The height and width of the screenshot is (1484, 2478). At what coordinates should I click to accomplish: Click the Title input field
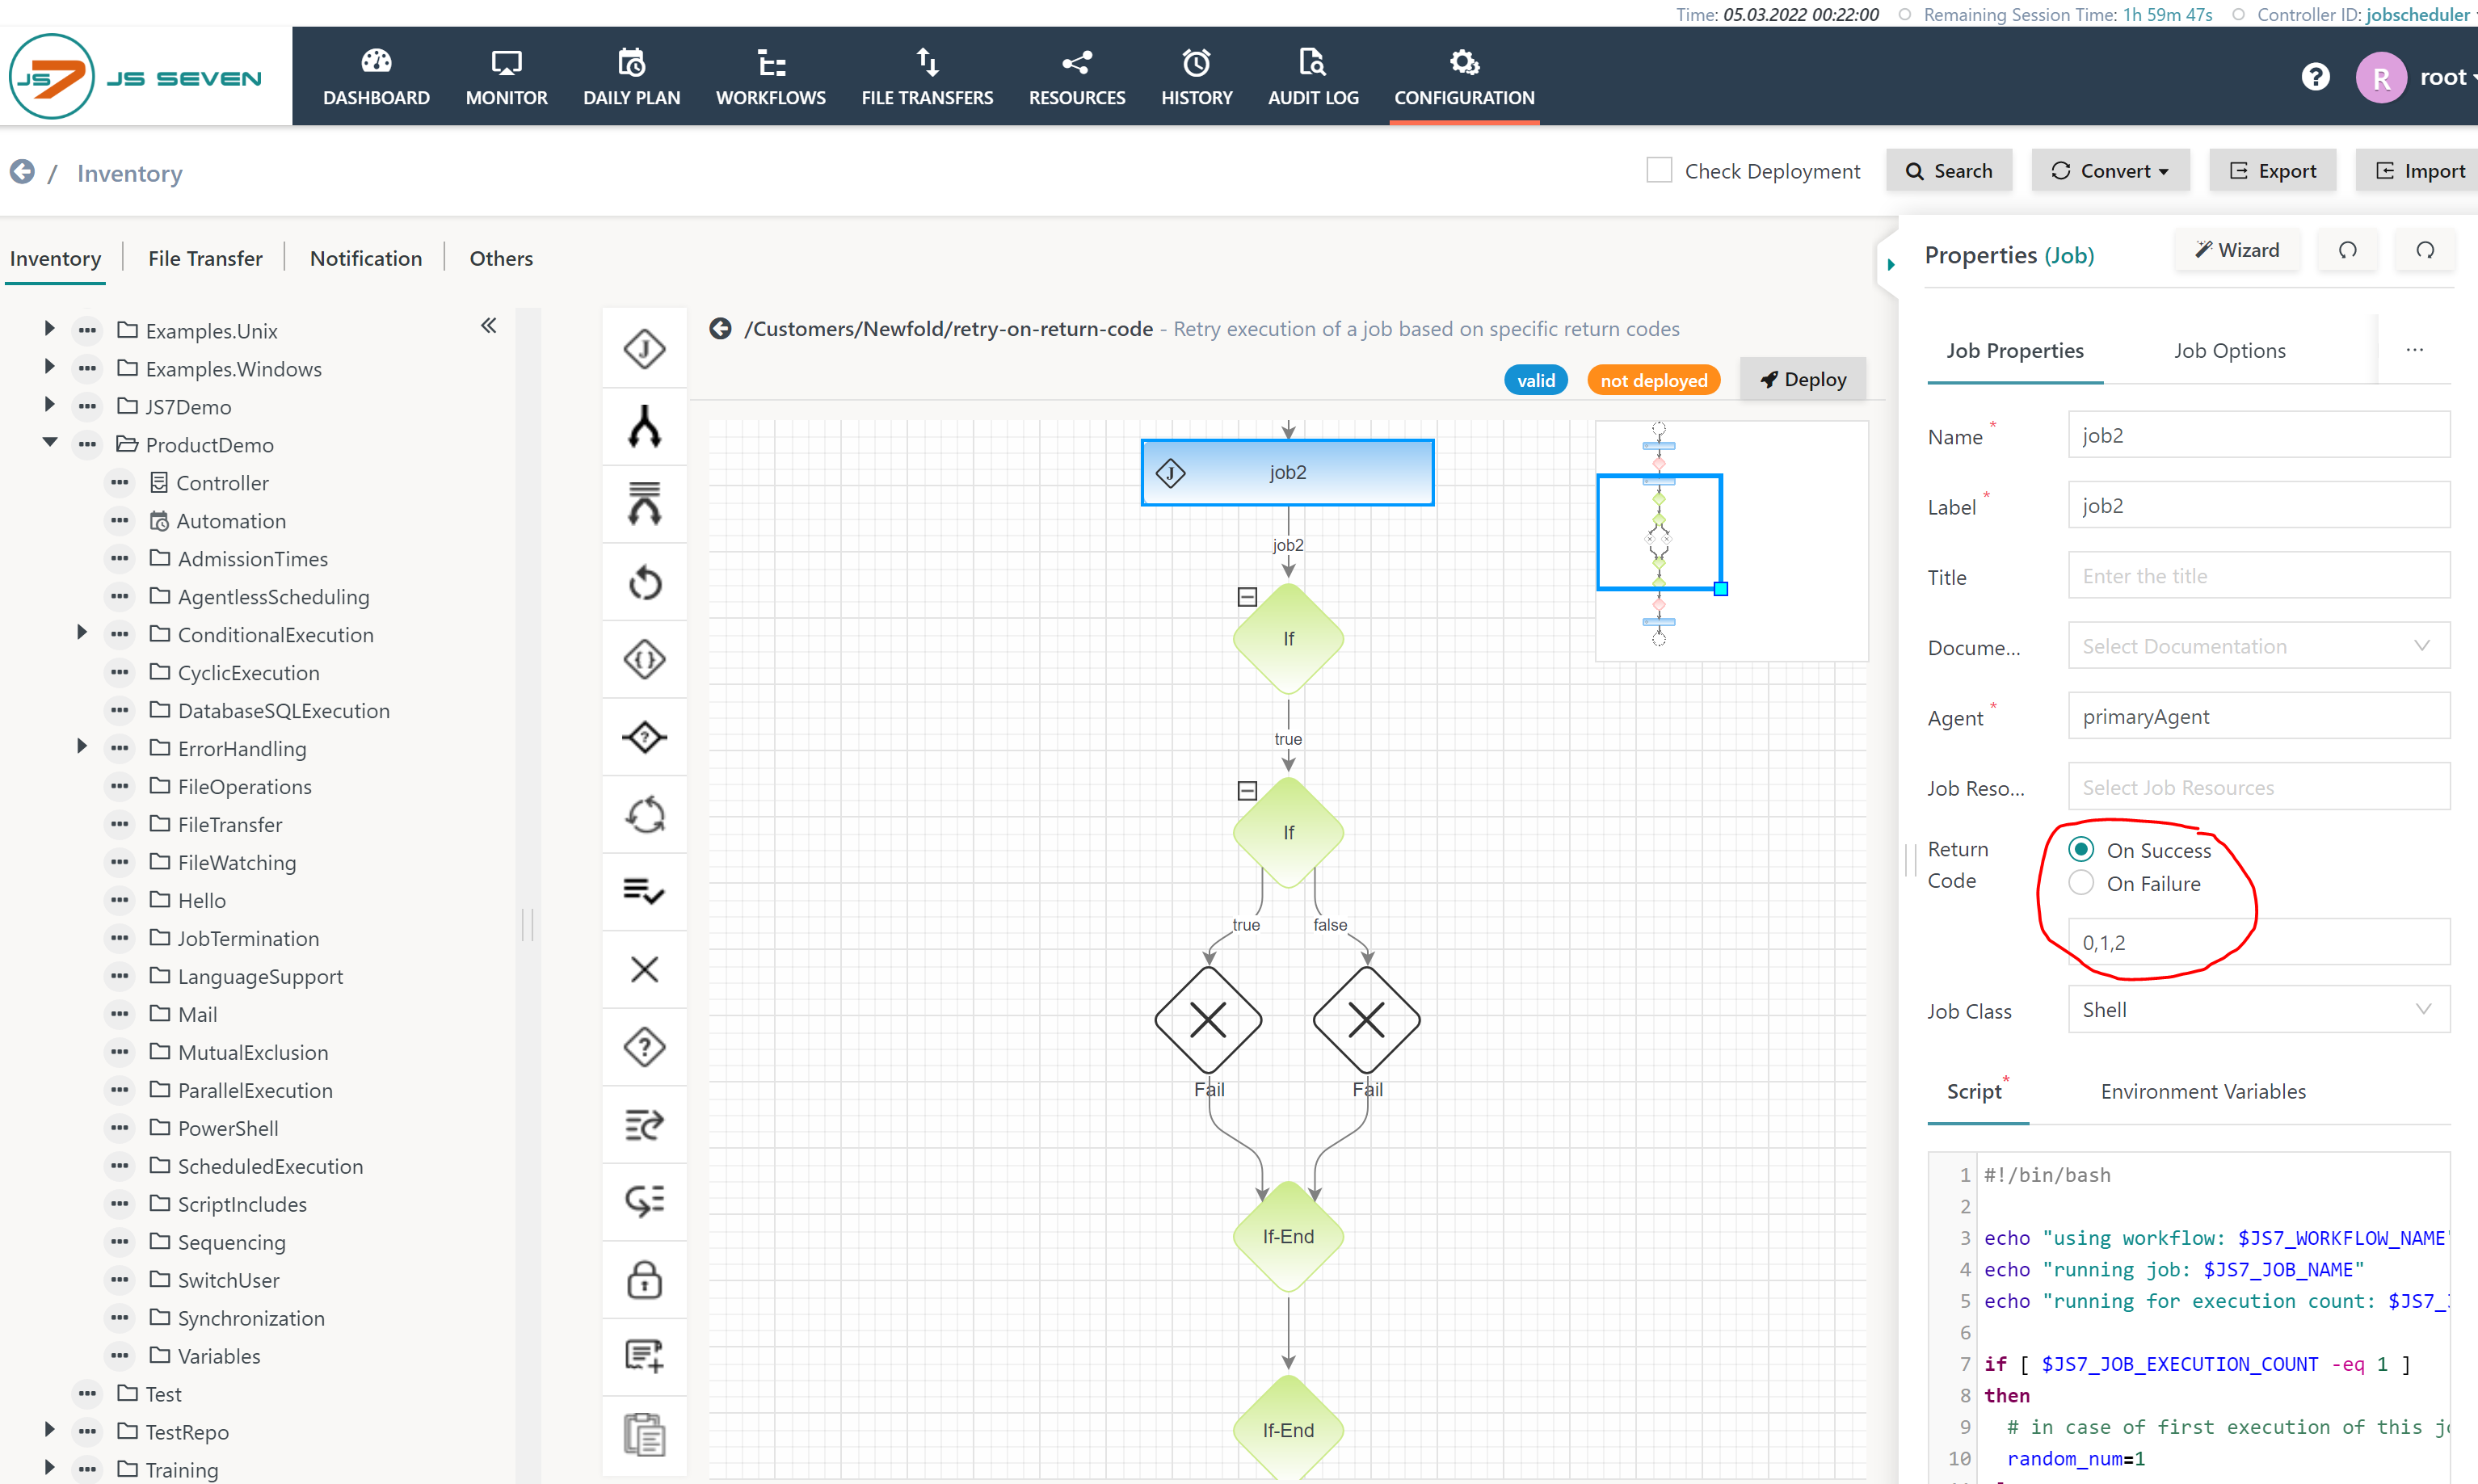(2258, 576)
